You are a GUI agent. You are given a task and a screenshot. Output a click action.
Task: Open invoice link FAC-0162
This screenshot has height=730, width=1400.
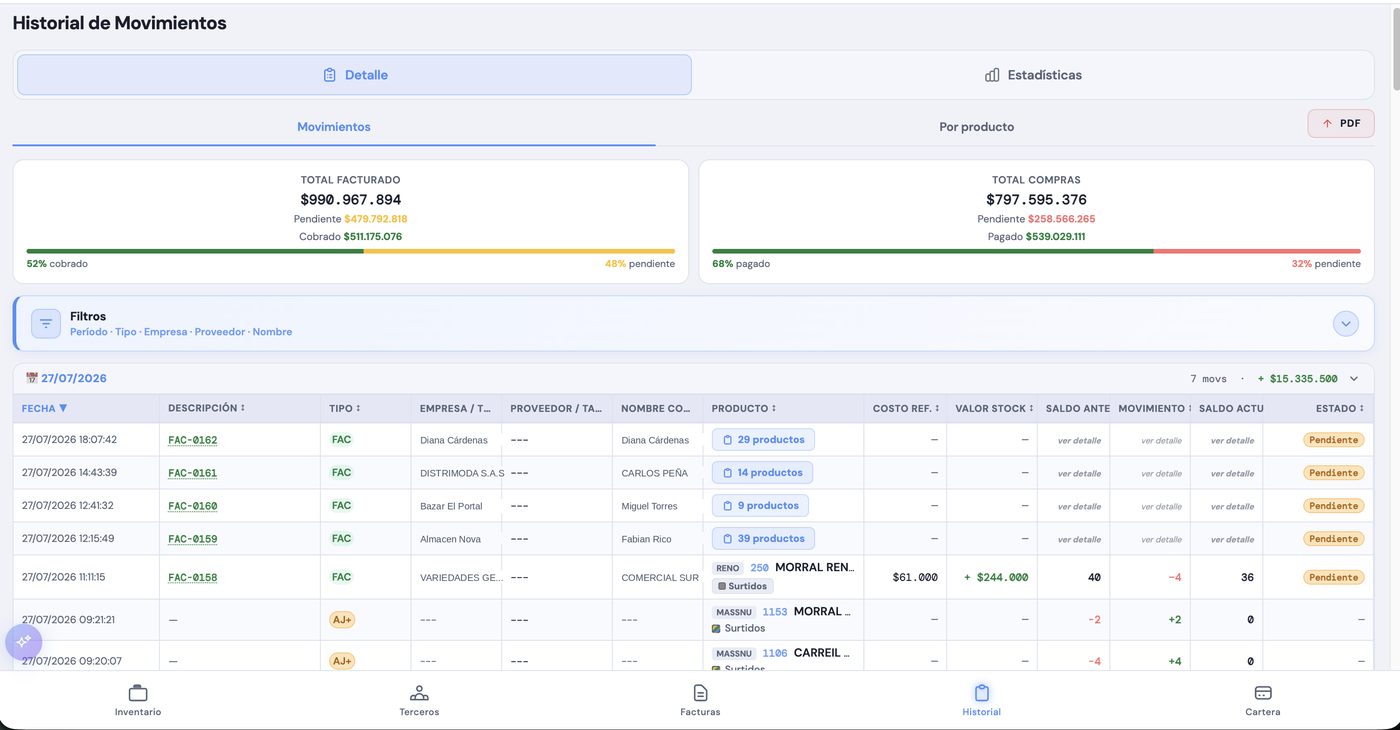(x=192, y=440)
